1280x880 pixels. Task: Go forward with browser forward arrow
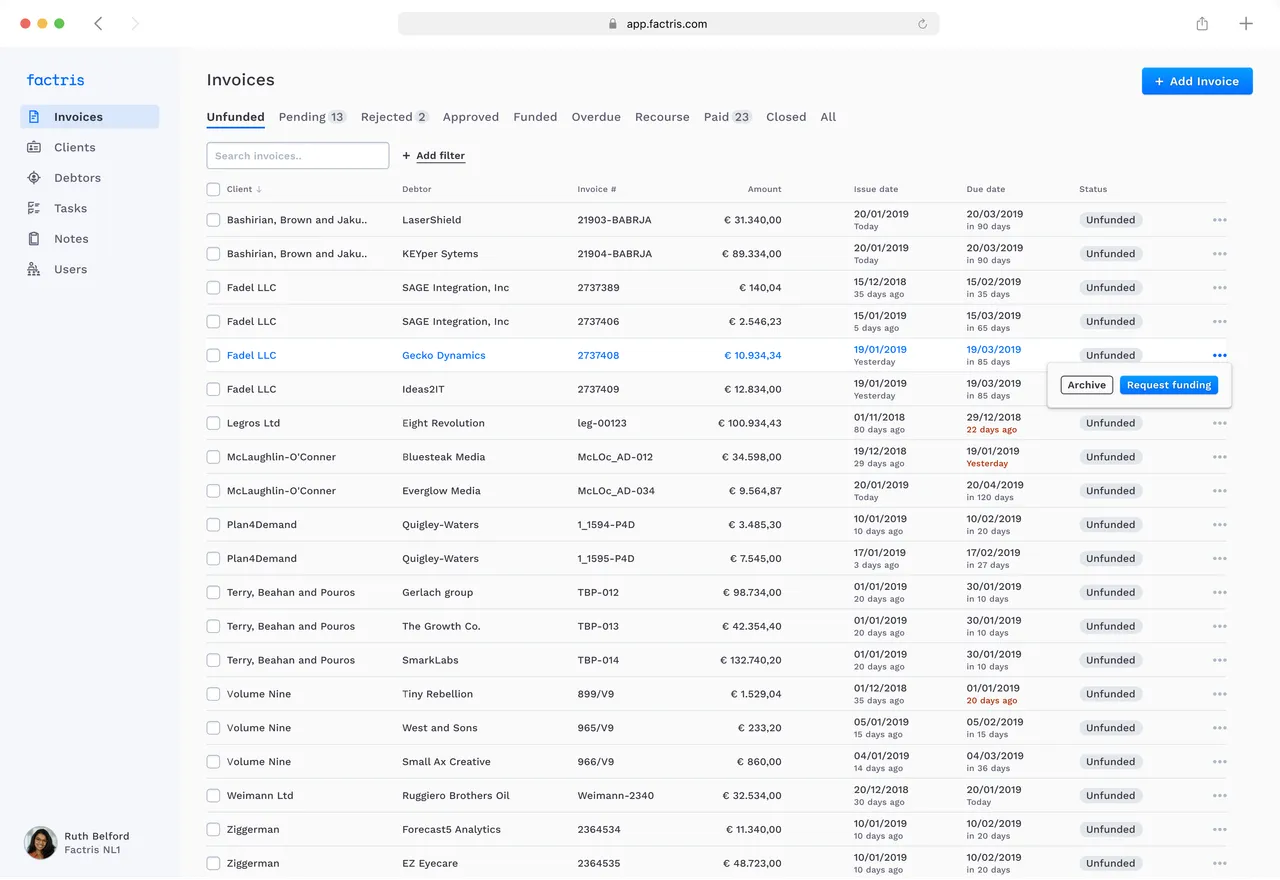pyautogui.click(x=135, y=24)
